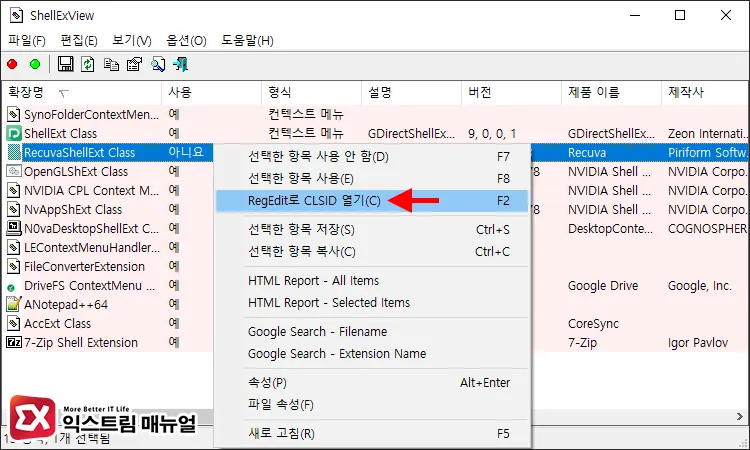This screenshot has height=450, width=750.
Task: Click the find magnifier toolbar icon
Action: point(158,64)
